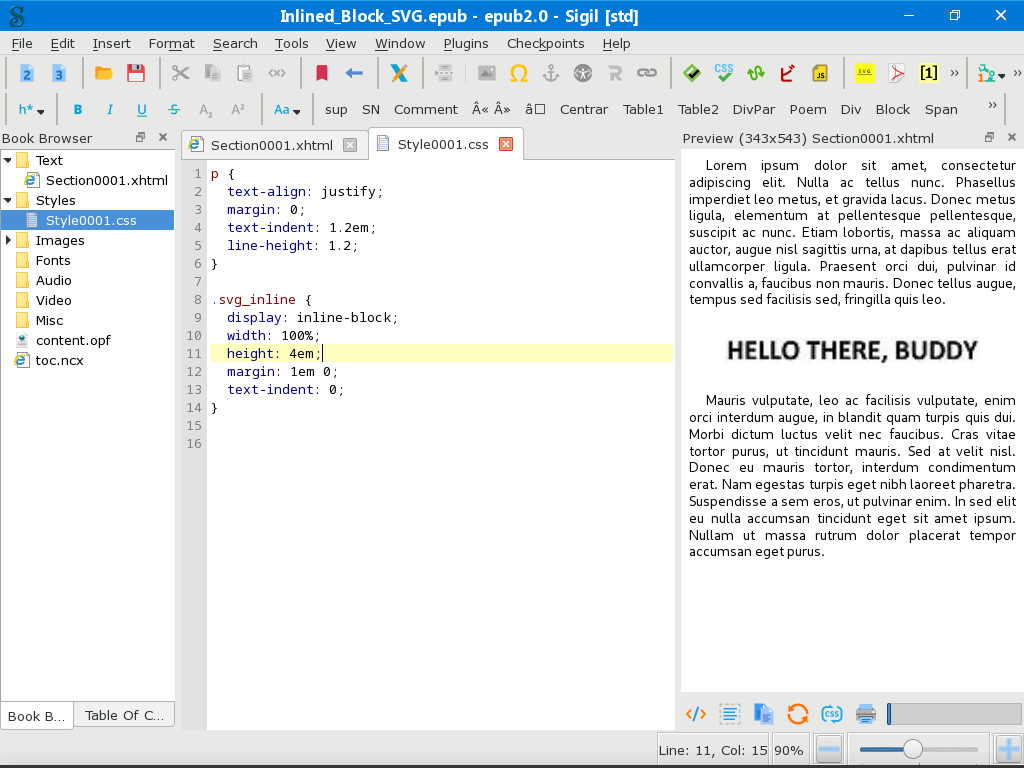Collapse the Styles folder in Book Browser
This screenshot has height=768, width=1024.
(9, 201)
